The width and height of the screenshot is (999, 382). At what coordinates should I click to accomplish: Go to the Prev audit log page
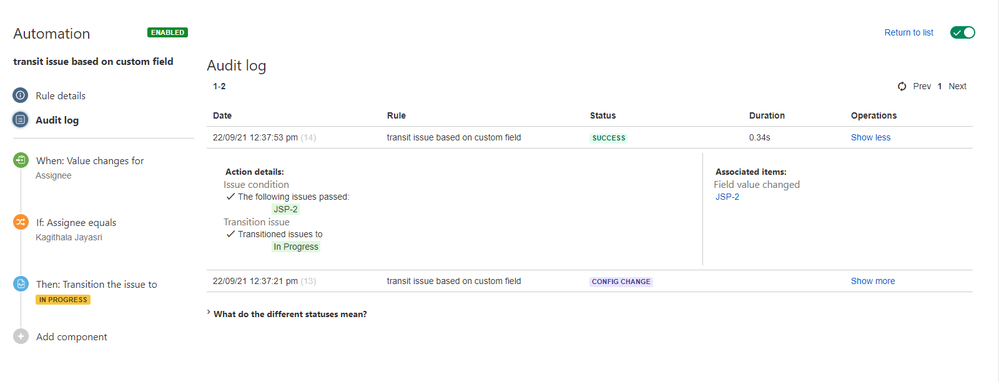[x=922, y=86]
